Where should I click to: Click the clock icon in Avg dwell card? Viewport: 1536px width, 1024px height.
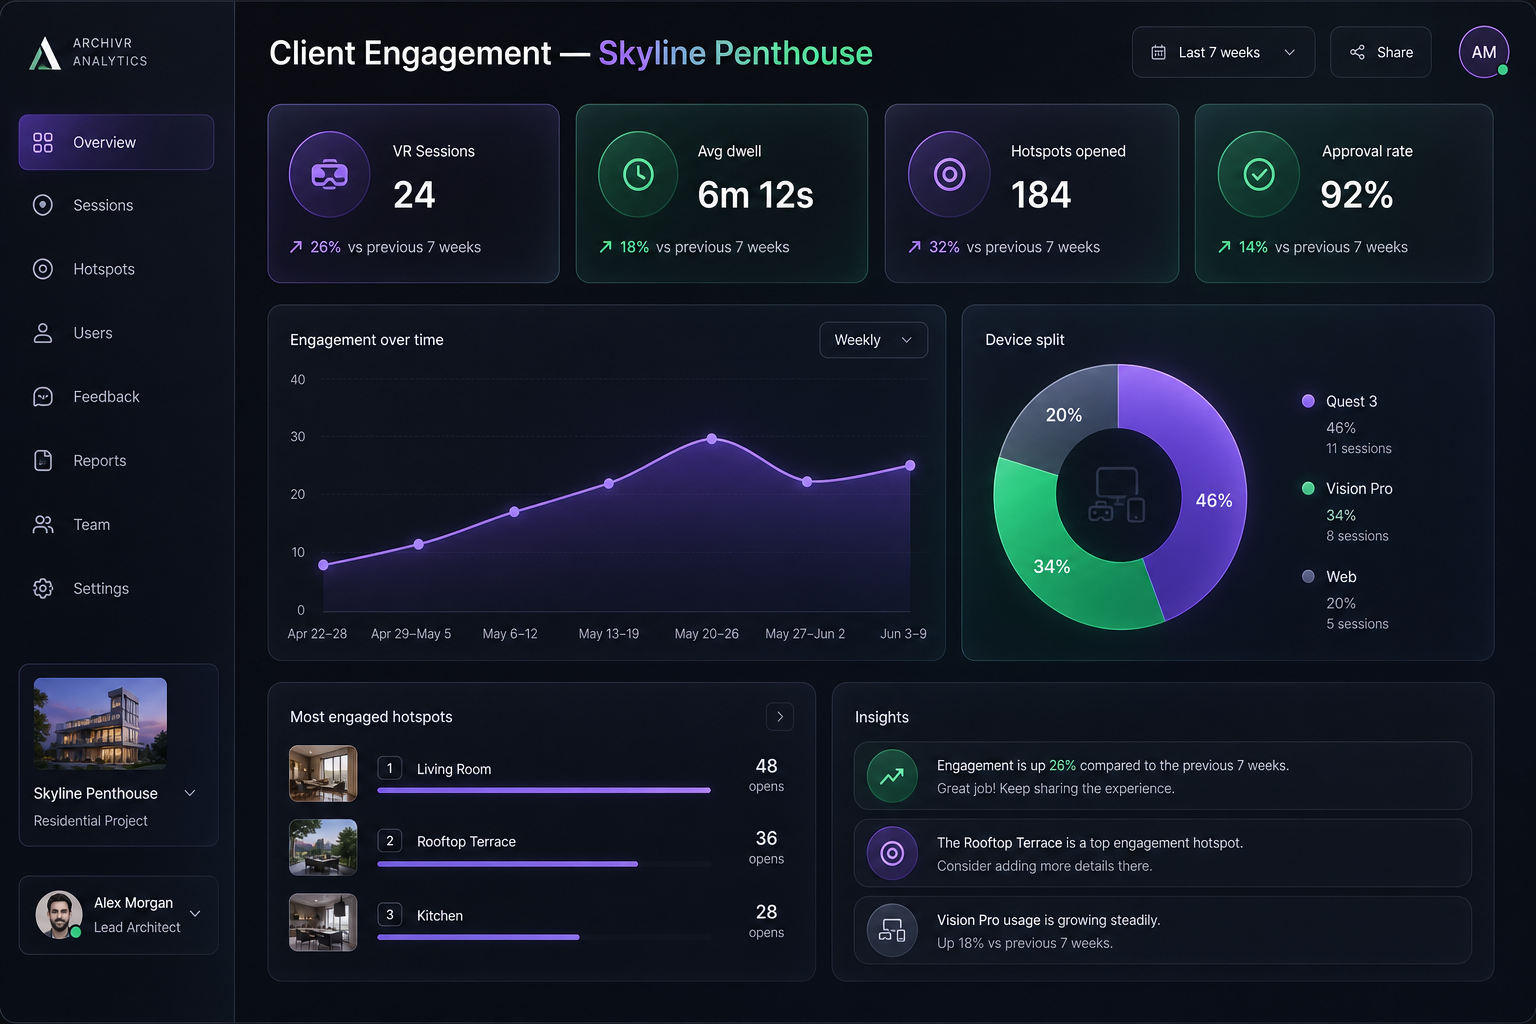638,175
